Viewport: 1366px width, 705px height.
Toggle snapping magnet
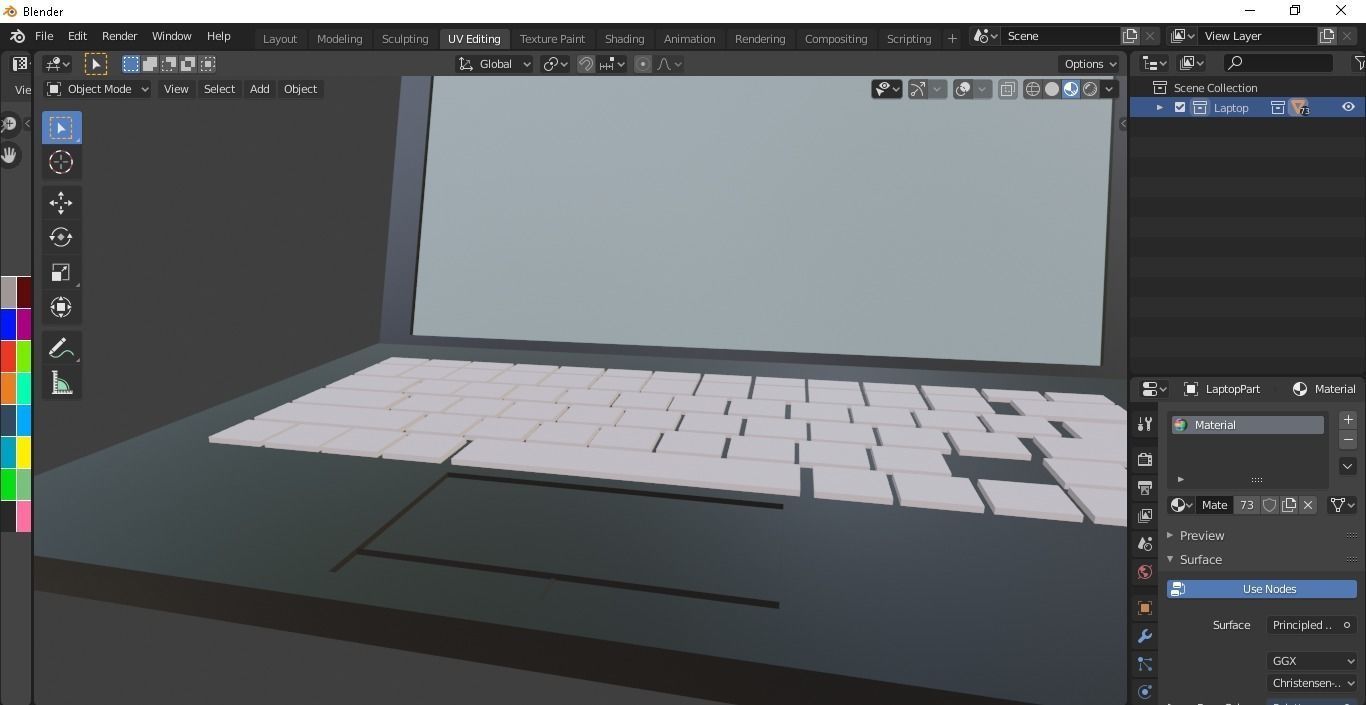point(586,64)
